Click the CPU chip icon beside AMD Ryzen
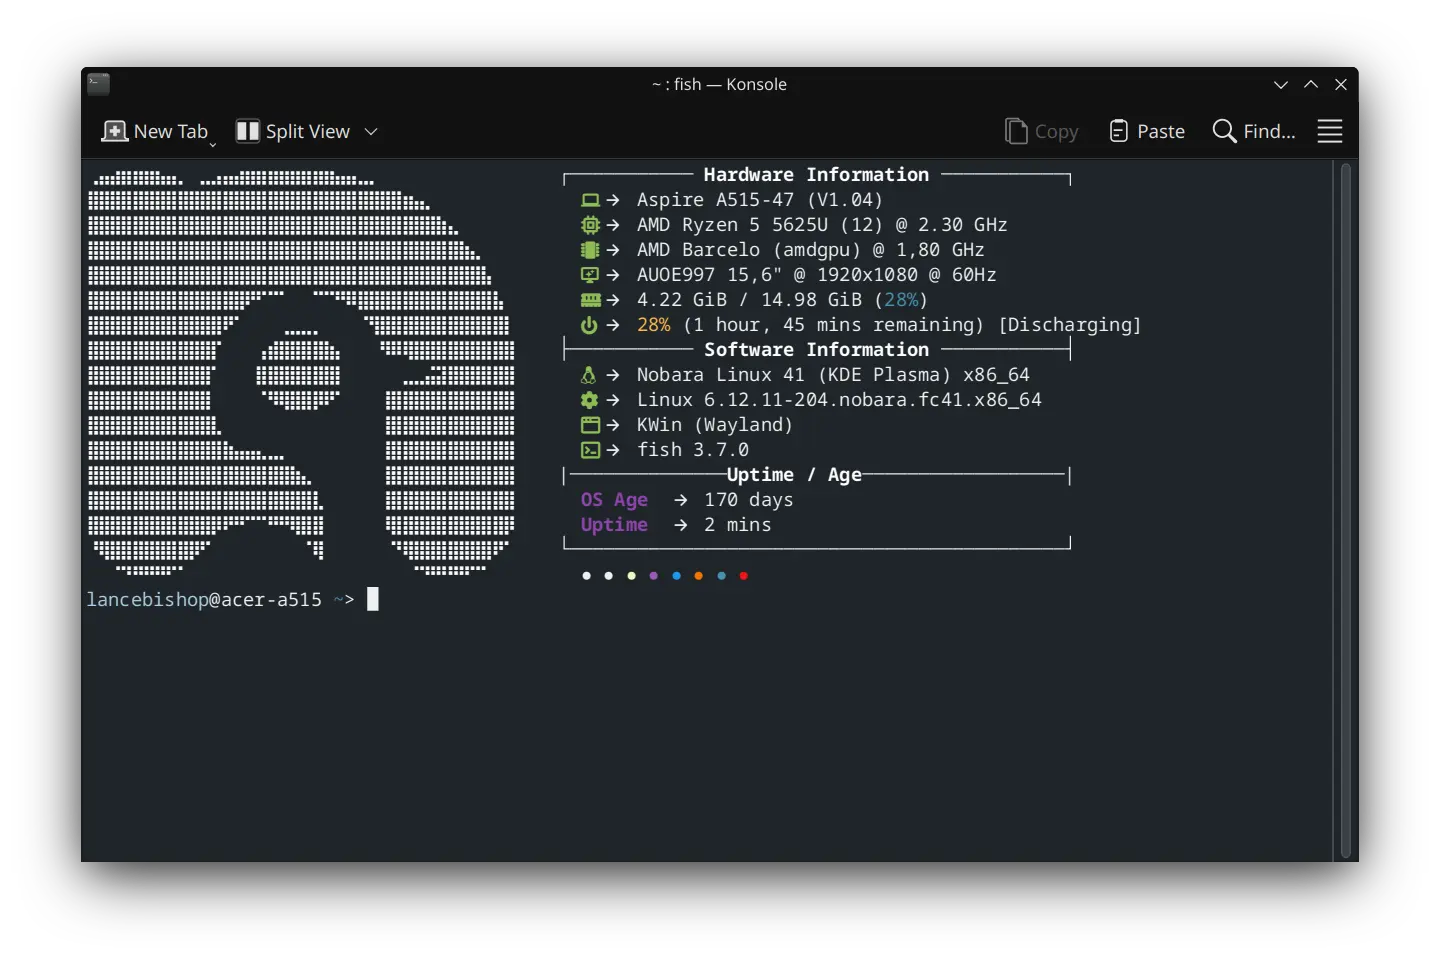The width and height of the screenshot is (1440, 958). (x=590, y=225)
